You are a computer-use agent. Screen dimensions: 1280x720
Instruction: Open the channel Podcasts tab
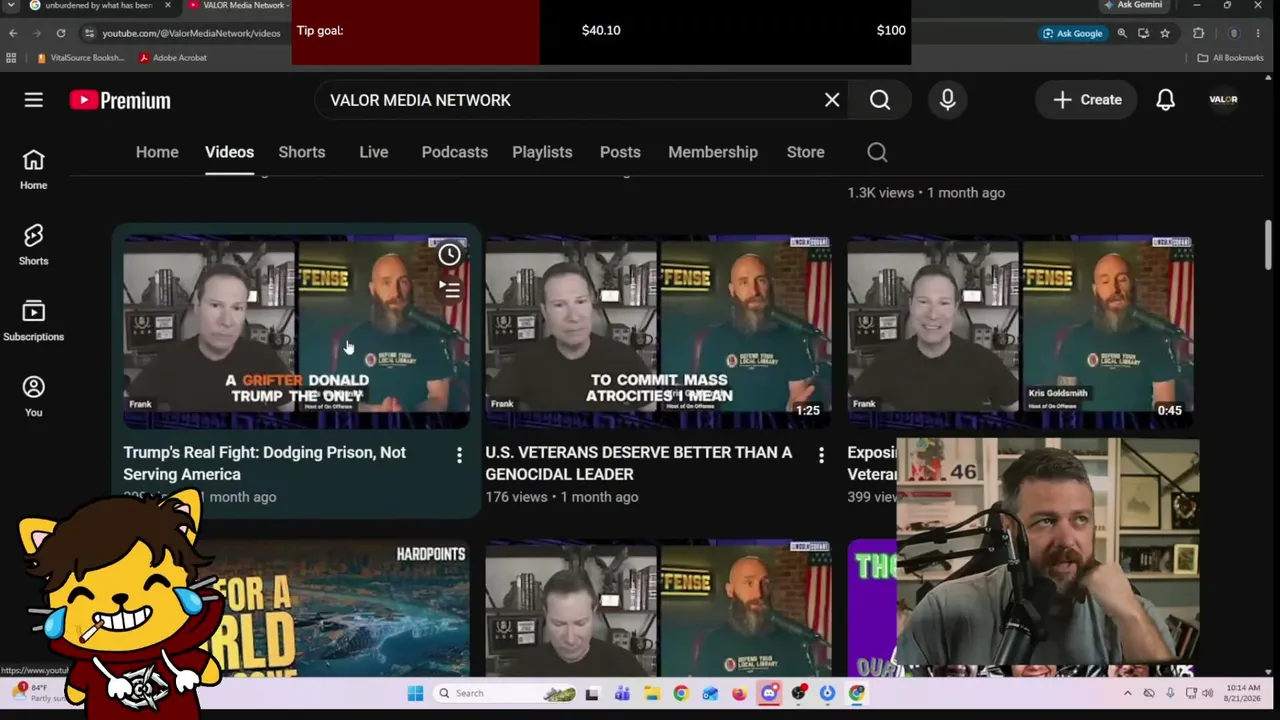click(x=454, y=152)
